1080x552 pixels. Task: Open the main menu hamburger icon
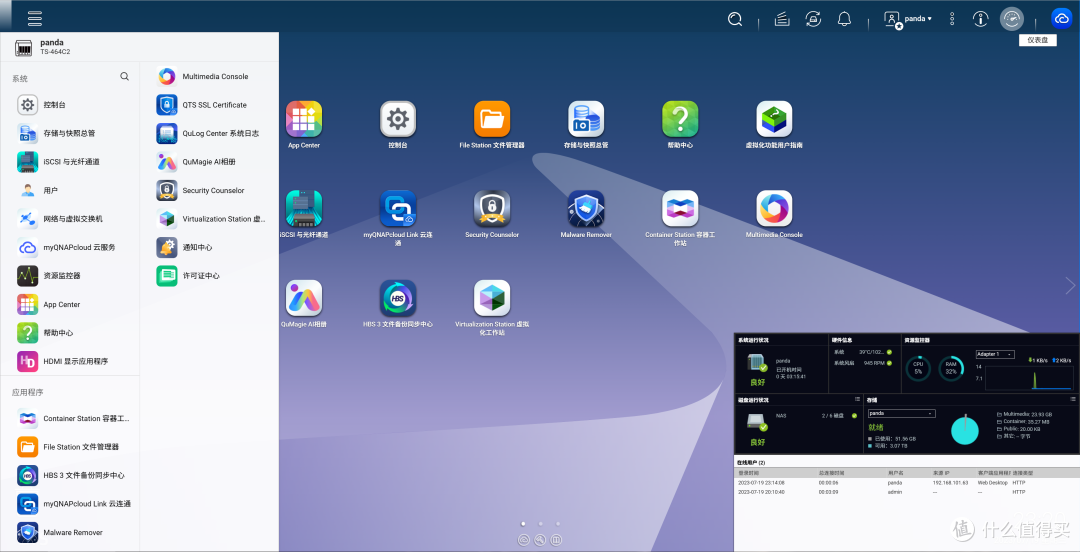[x=34, y=18]
